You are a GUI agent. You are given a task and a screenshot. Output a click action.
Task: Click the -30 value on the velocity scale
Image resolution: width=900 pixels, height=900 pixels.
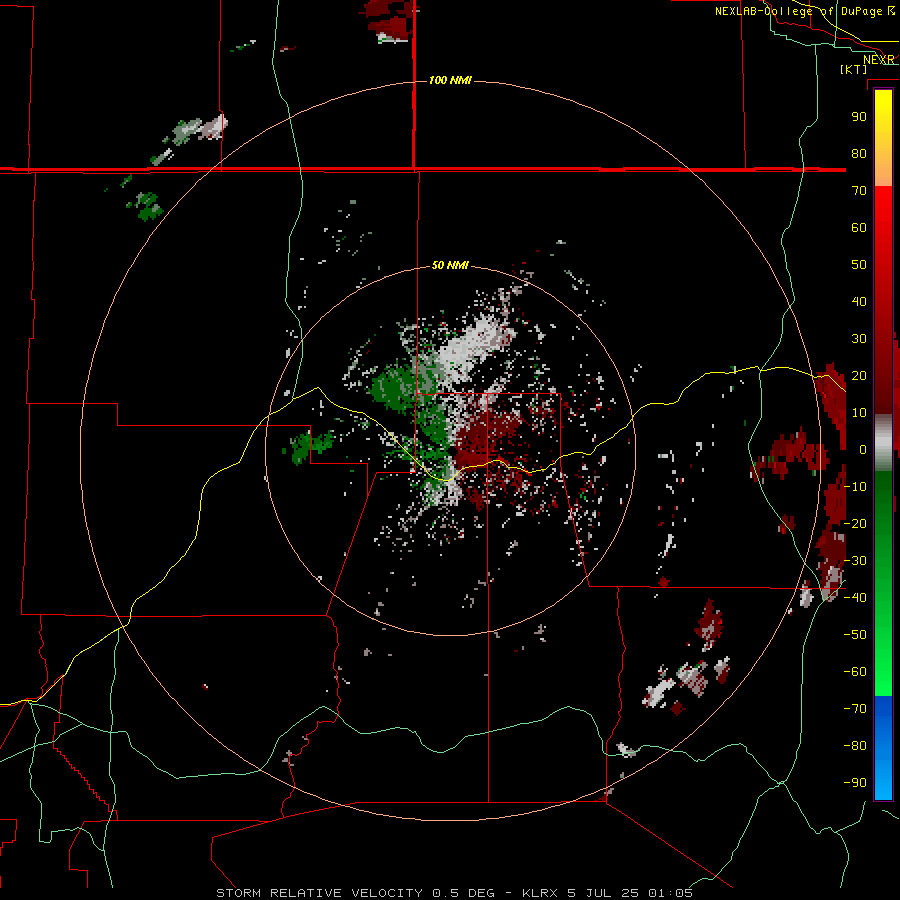pyautogui.click(x=855, y=561)
